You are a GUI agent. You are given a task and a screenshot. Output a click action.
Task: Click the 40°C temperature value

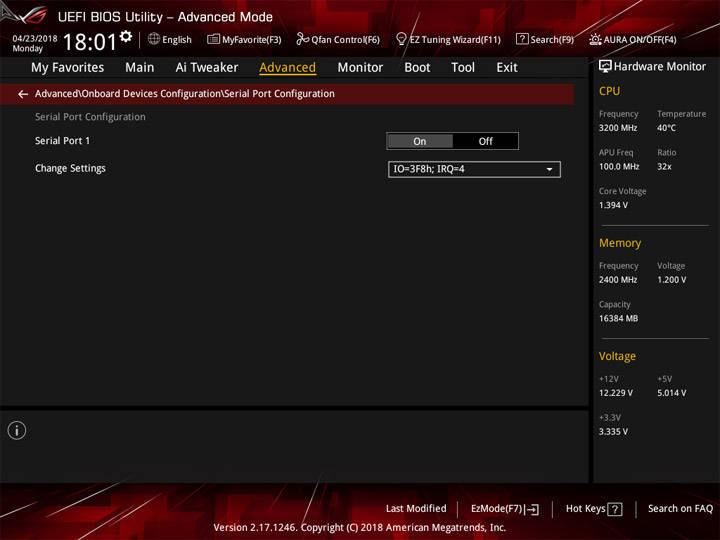666,128
